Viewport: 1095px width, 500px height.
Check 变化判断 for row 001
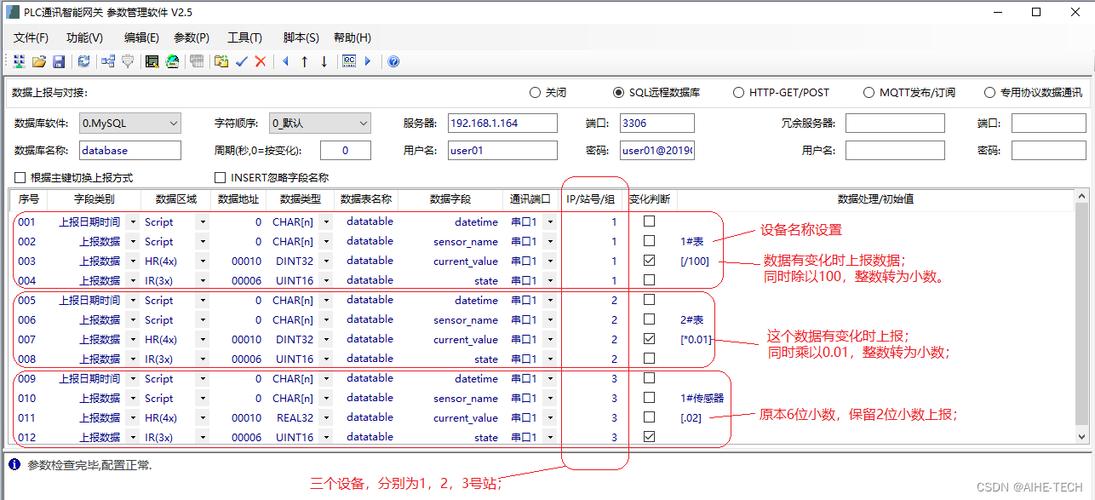click(649, 221)
